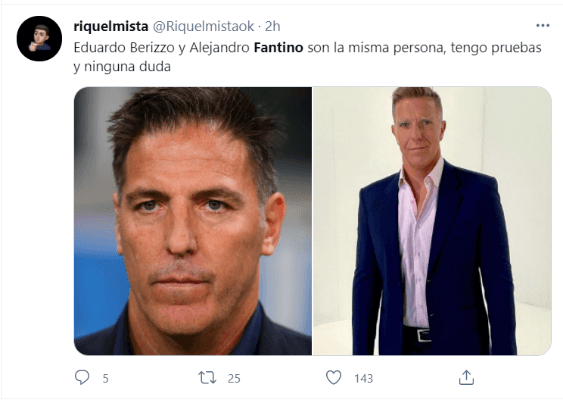This screenshot has width=563, height=400.
Task: Click the retweet arrows icon
Action: pos(207,377)
